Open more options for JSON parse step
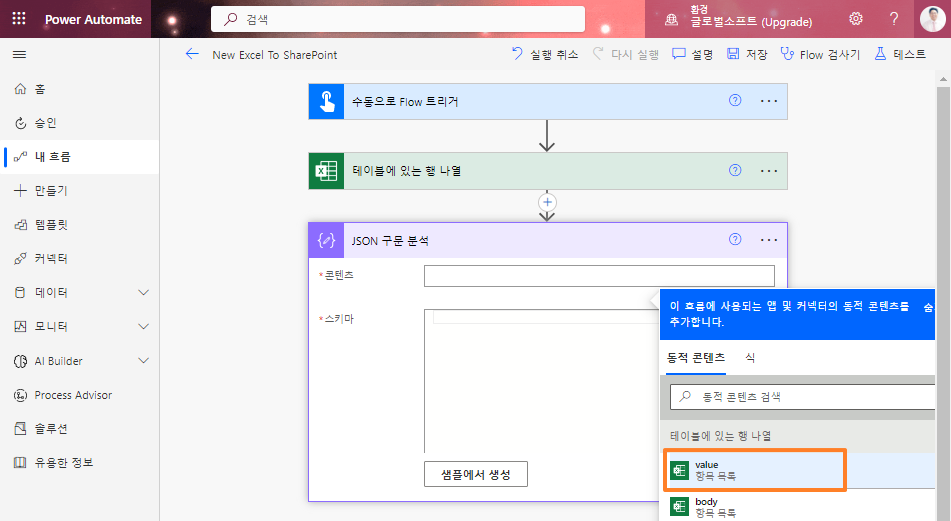 (x=769, y=240)
